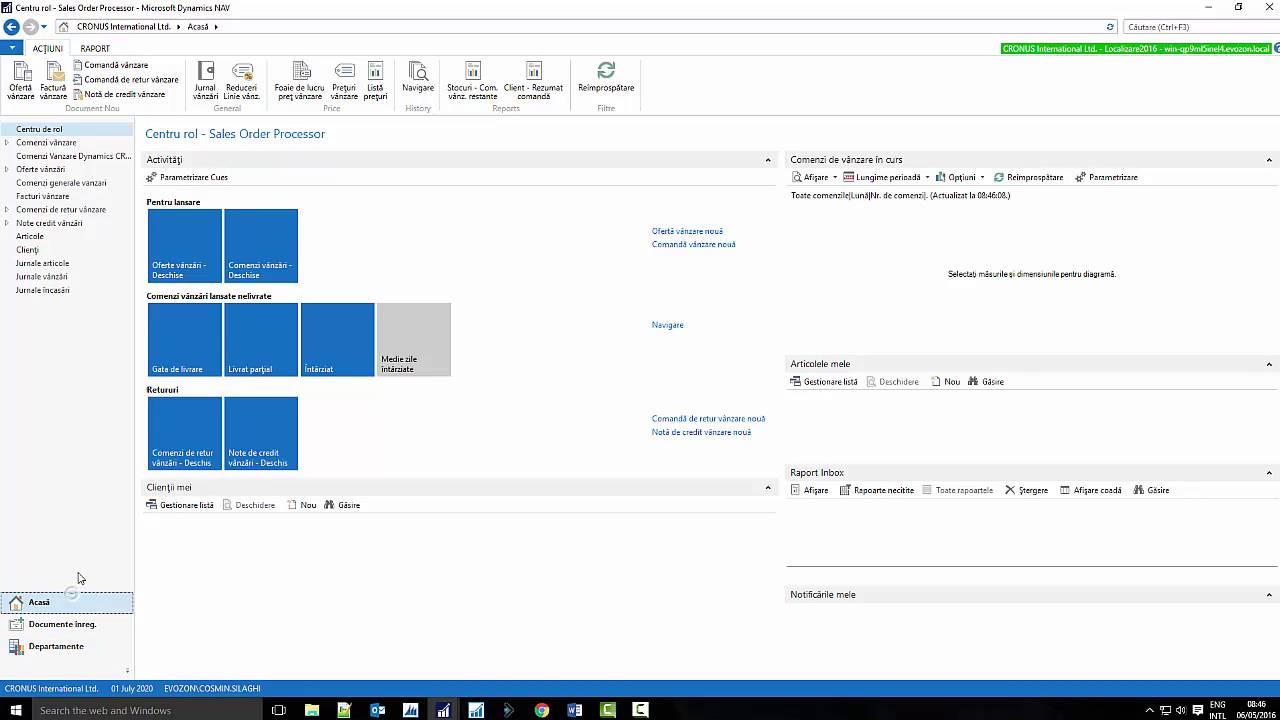Expand Comenzi de retur vânzare tree node
This screenshot has height=720, width=1280.
7,210
